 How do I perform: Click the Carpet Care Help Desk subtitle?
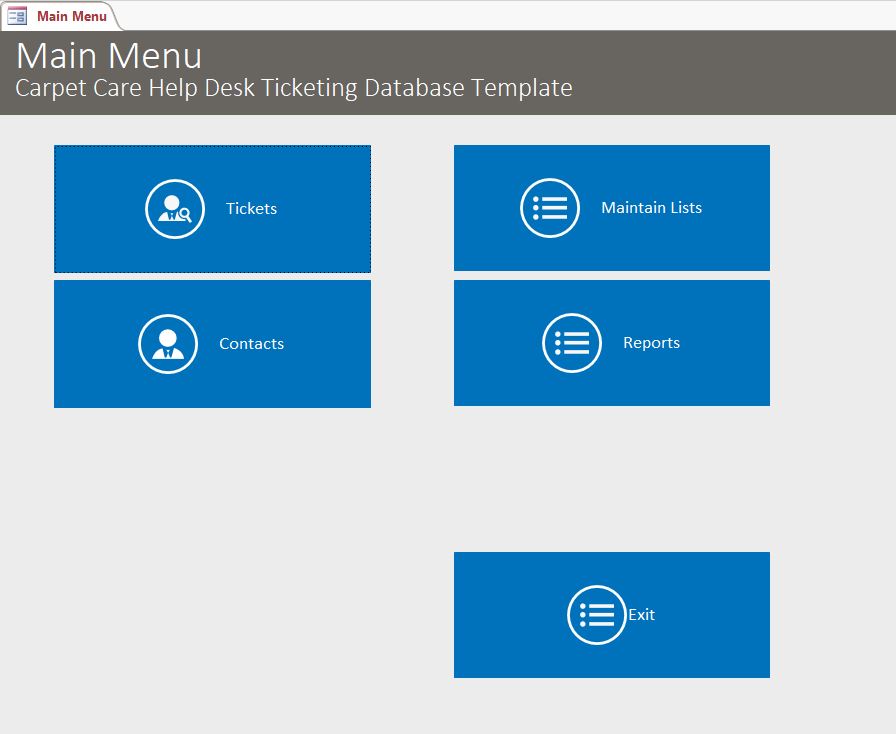point(294,88)
